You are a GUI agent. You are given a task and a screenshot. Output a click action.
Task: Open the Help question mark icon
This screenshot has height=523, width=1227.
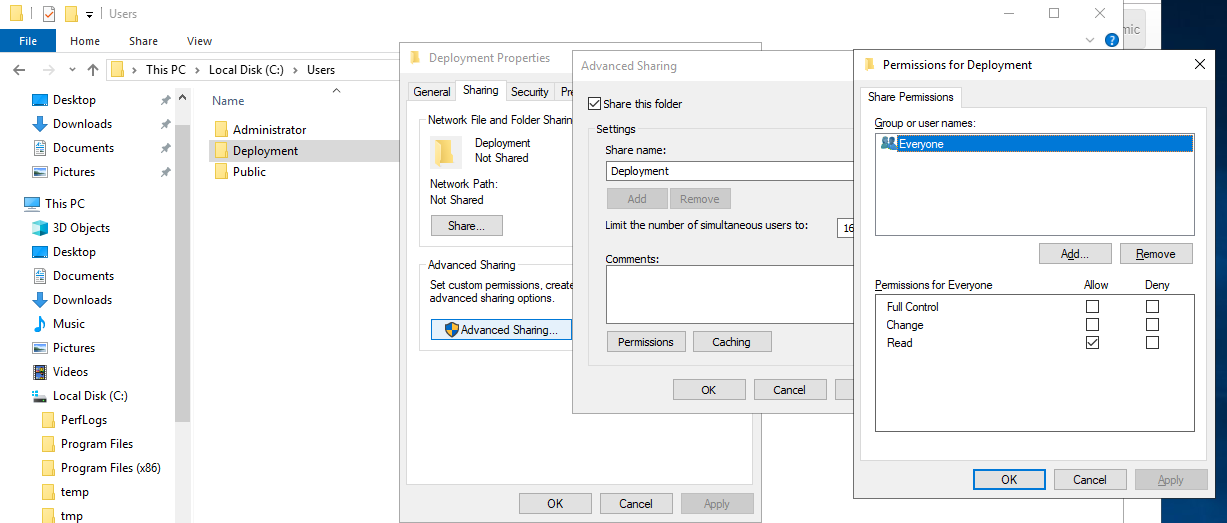[x=1111, y=41]
